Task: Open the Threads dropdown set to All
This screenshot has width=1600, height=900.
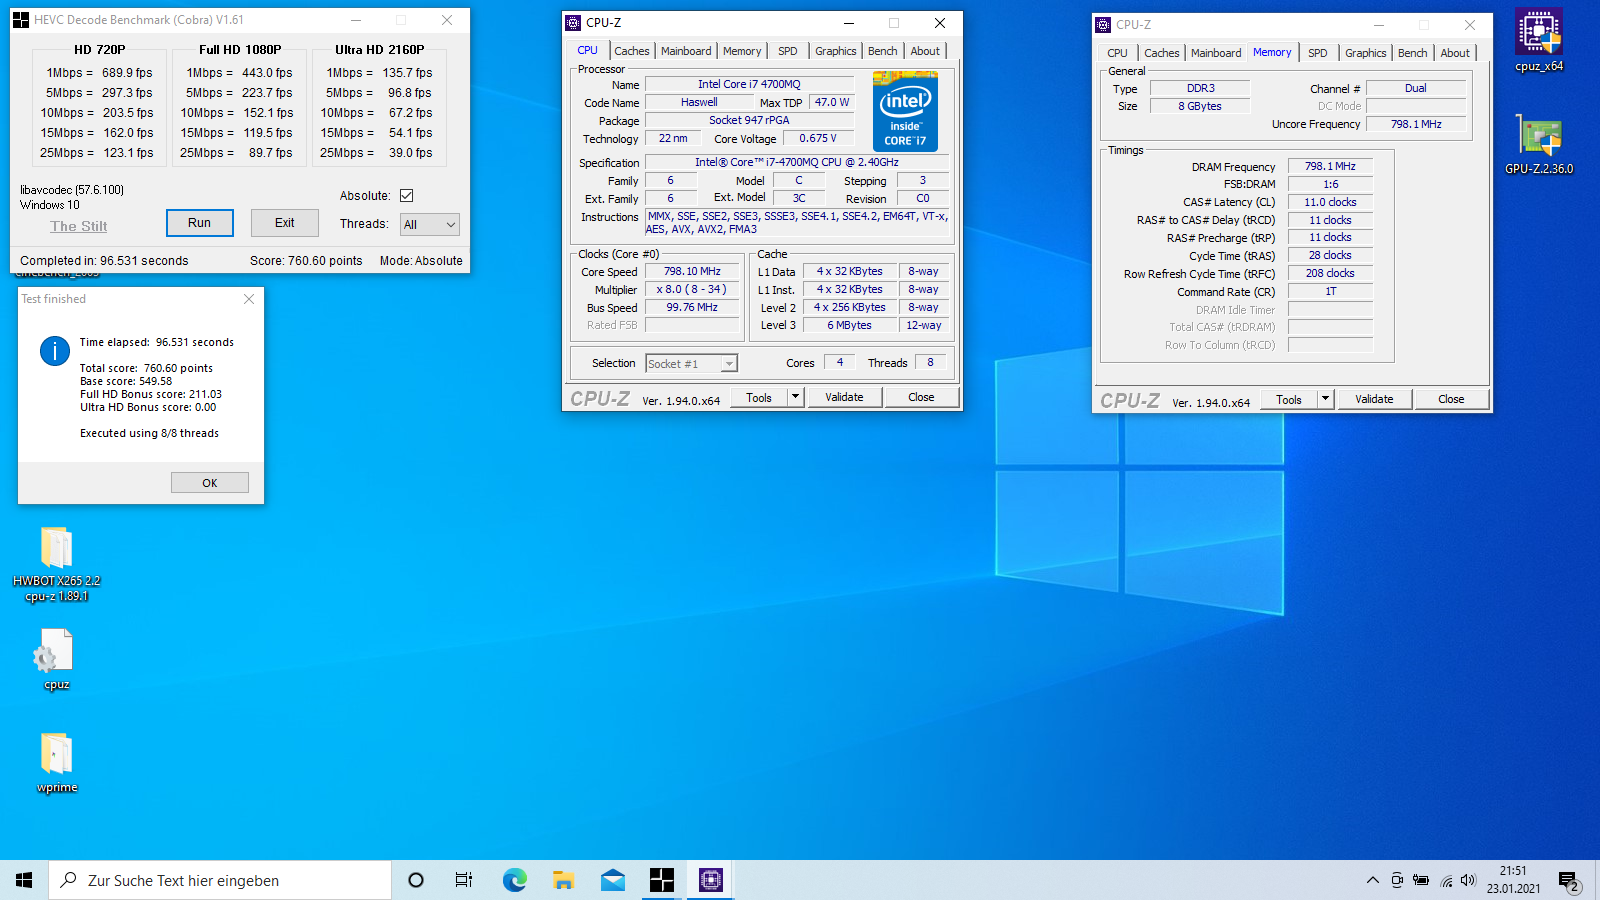Action: click(x=430, y=225)
